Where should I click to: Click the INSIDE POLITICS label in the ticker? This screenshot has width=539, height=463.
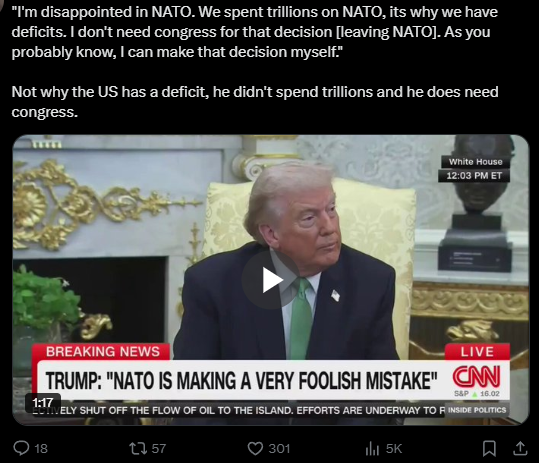pyautogui.click(x=477, y=410)
